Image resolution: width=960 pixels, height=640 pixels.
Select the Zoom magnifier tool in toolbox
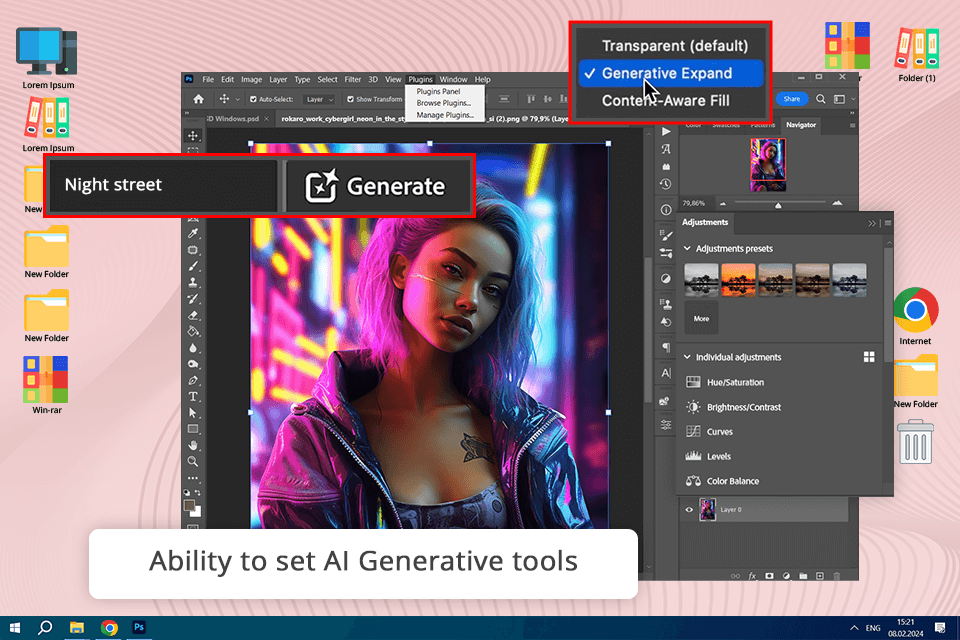(193, 462)
